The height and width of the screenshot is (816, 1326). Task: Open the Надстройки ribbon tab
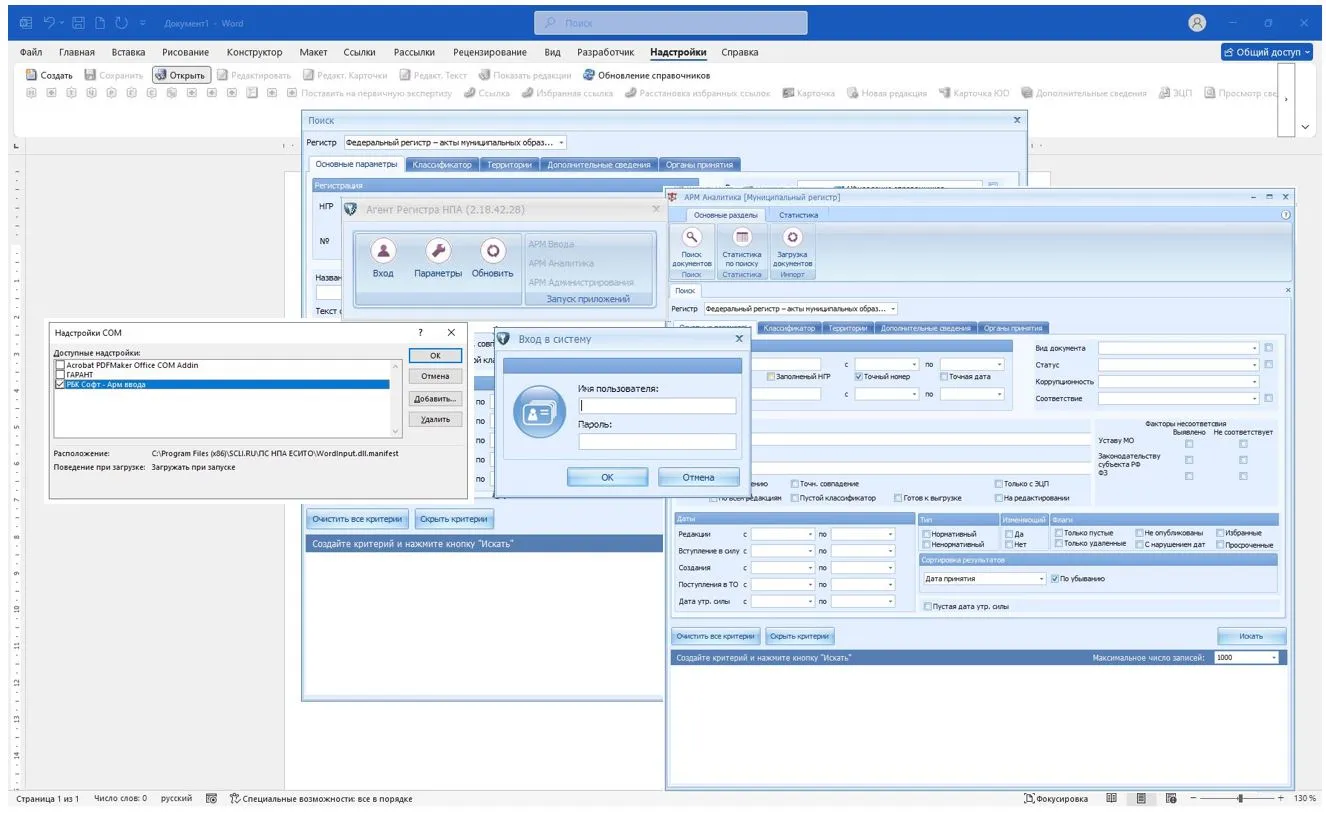pyautogui.click(x=678, y=52)
